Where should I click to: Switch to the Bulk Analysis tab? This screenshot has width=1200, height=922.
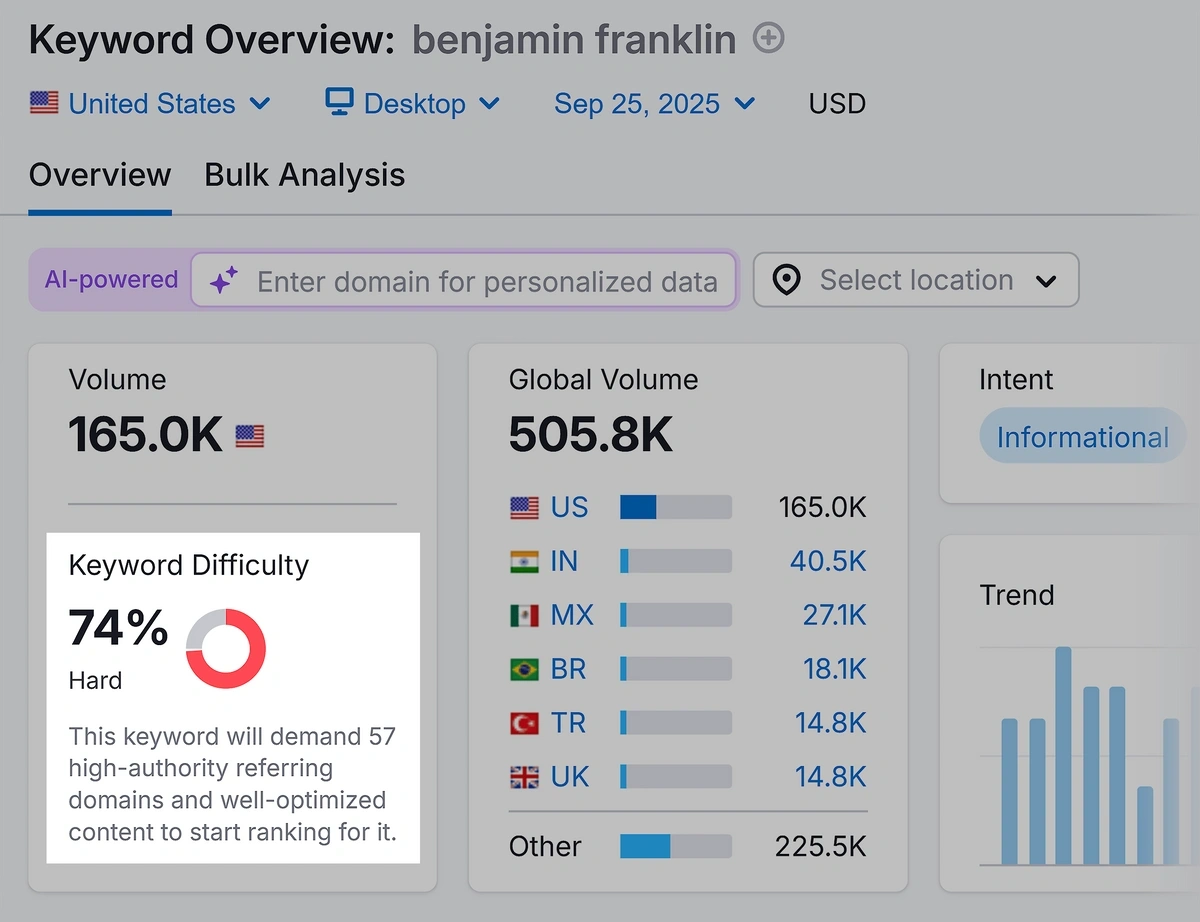(305, 175)
